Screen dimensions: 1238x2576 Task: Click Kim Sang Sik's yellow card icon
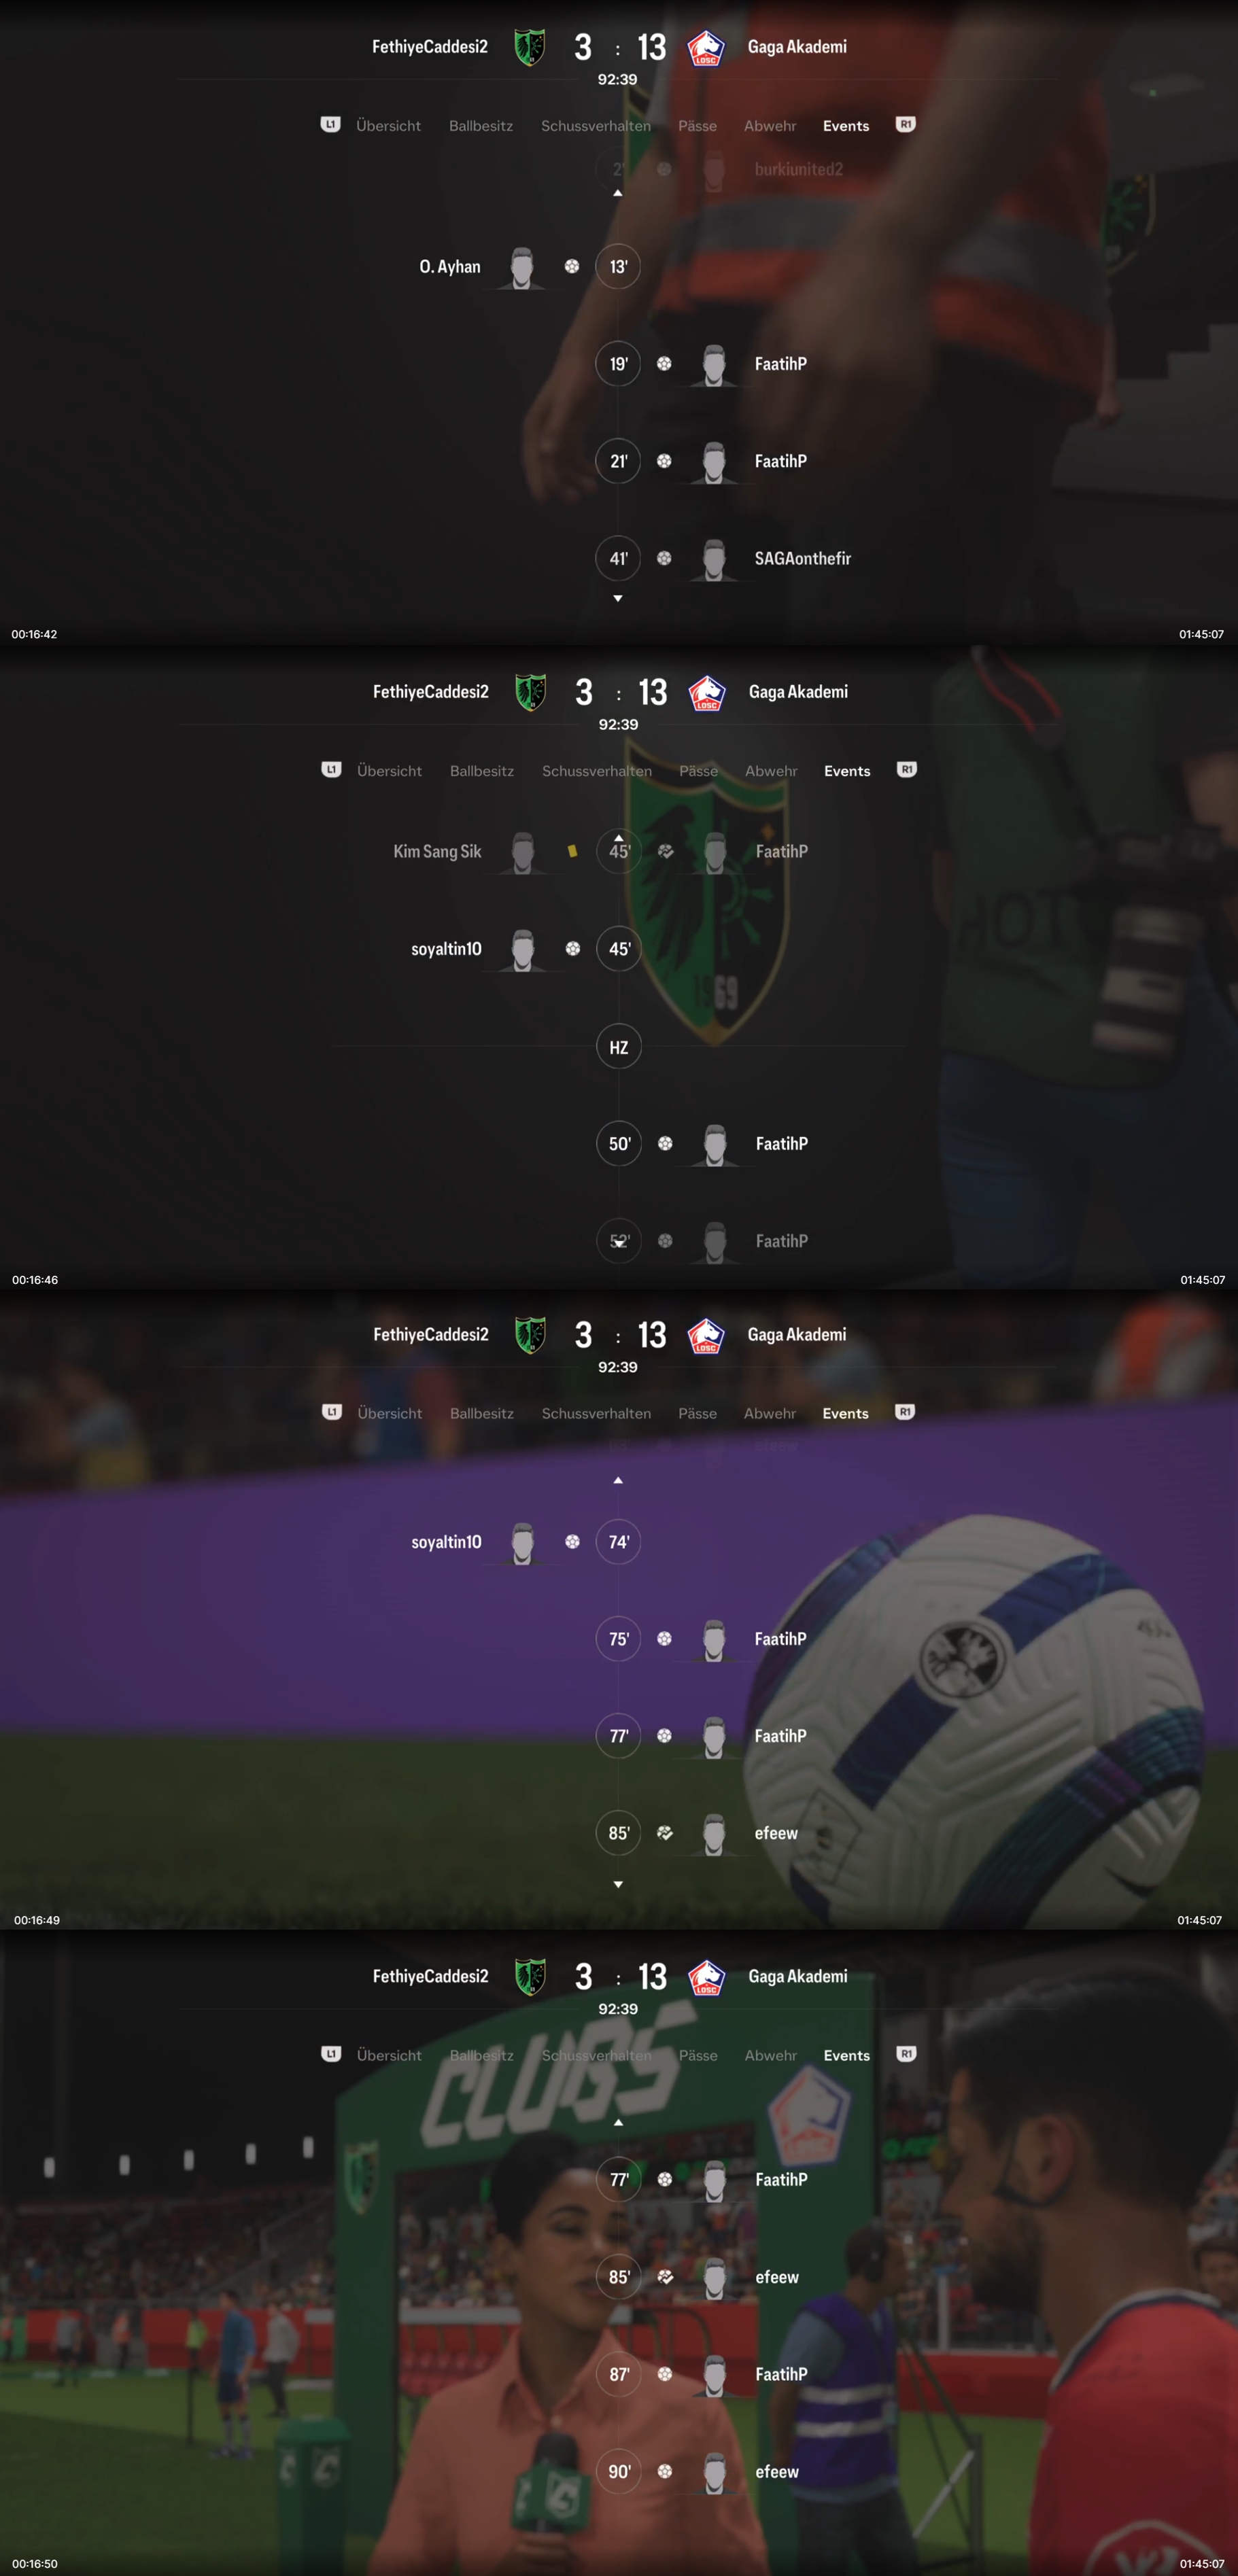click(572, 851)
